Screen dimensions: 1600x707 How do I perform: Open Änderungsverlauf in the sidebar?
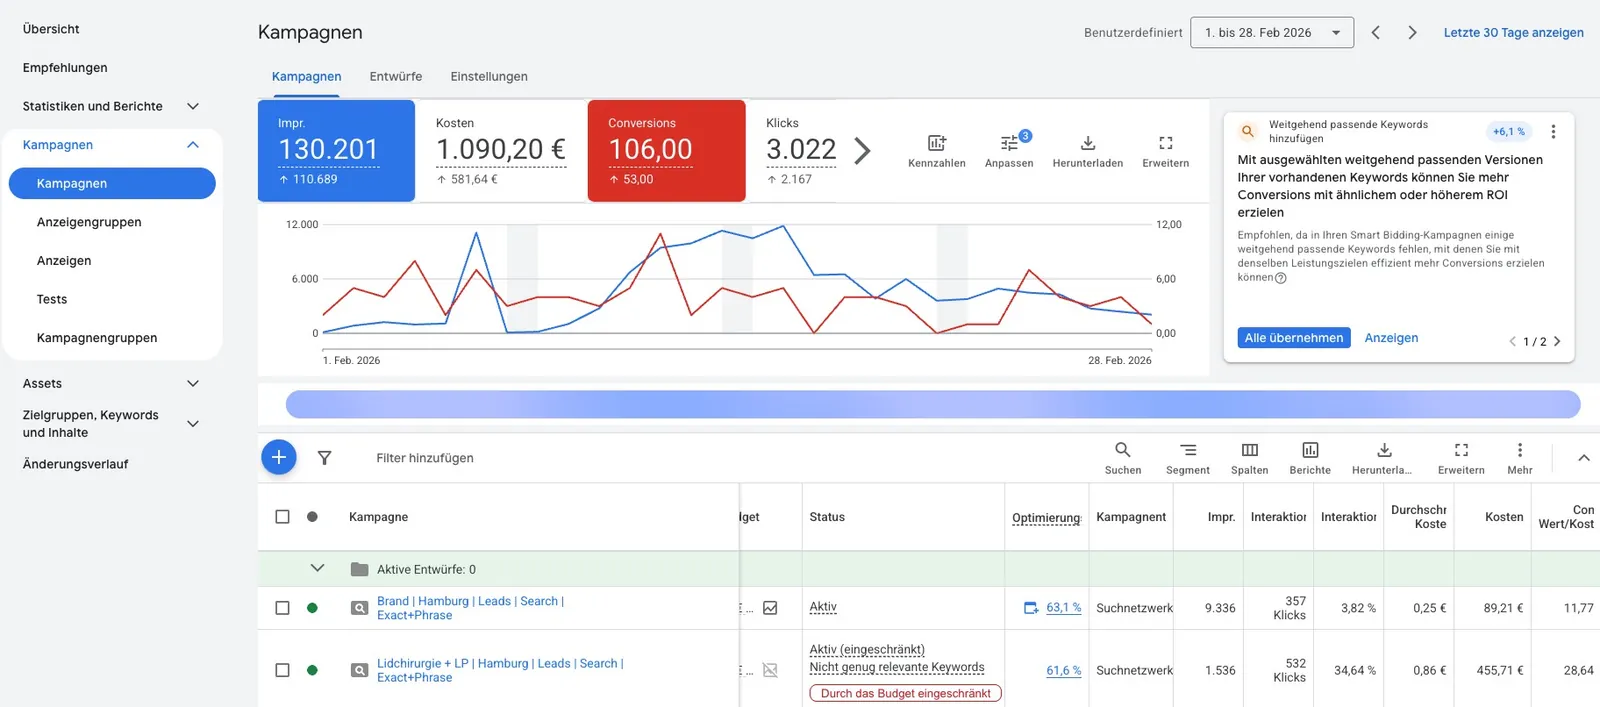[75, 464]
